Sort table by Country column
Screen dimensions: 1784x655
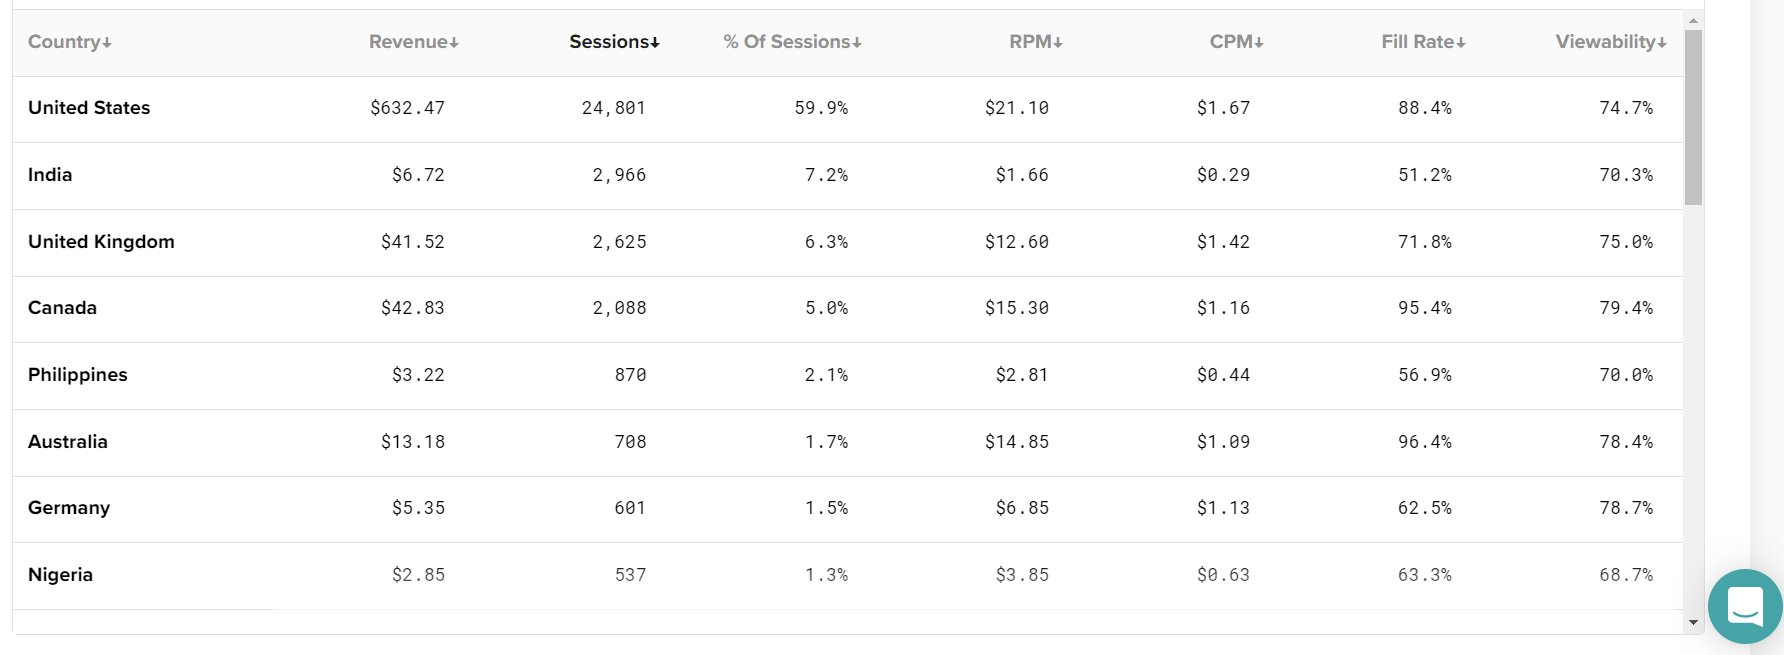click(70, 42)
